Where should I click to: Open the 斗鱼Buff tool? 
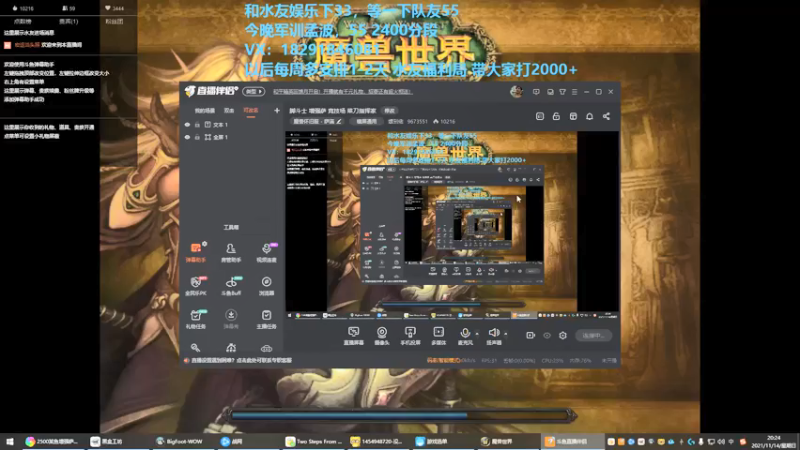point(231,286)
